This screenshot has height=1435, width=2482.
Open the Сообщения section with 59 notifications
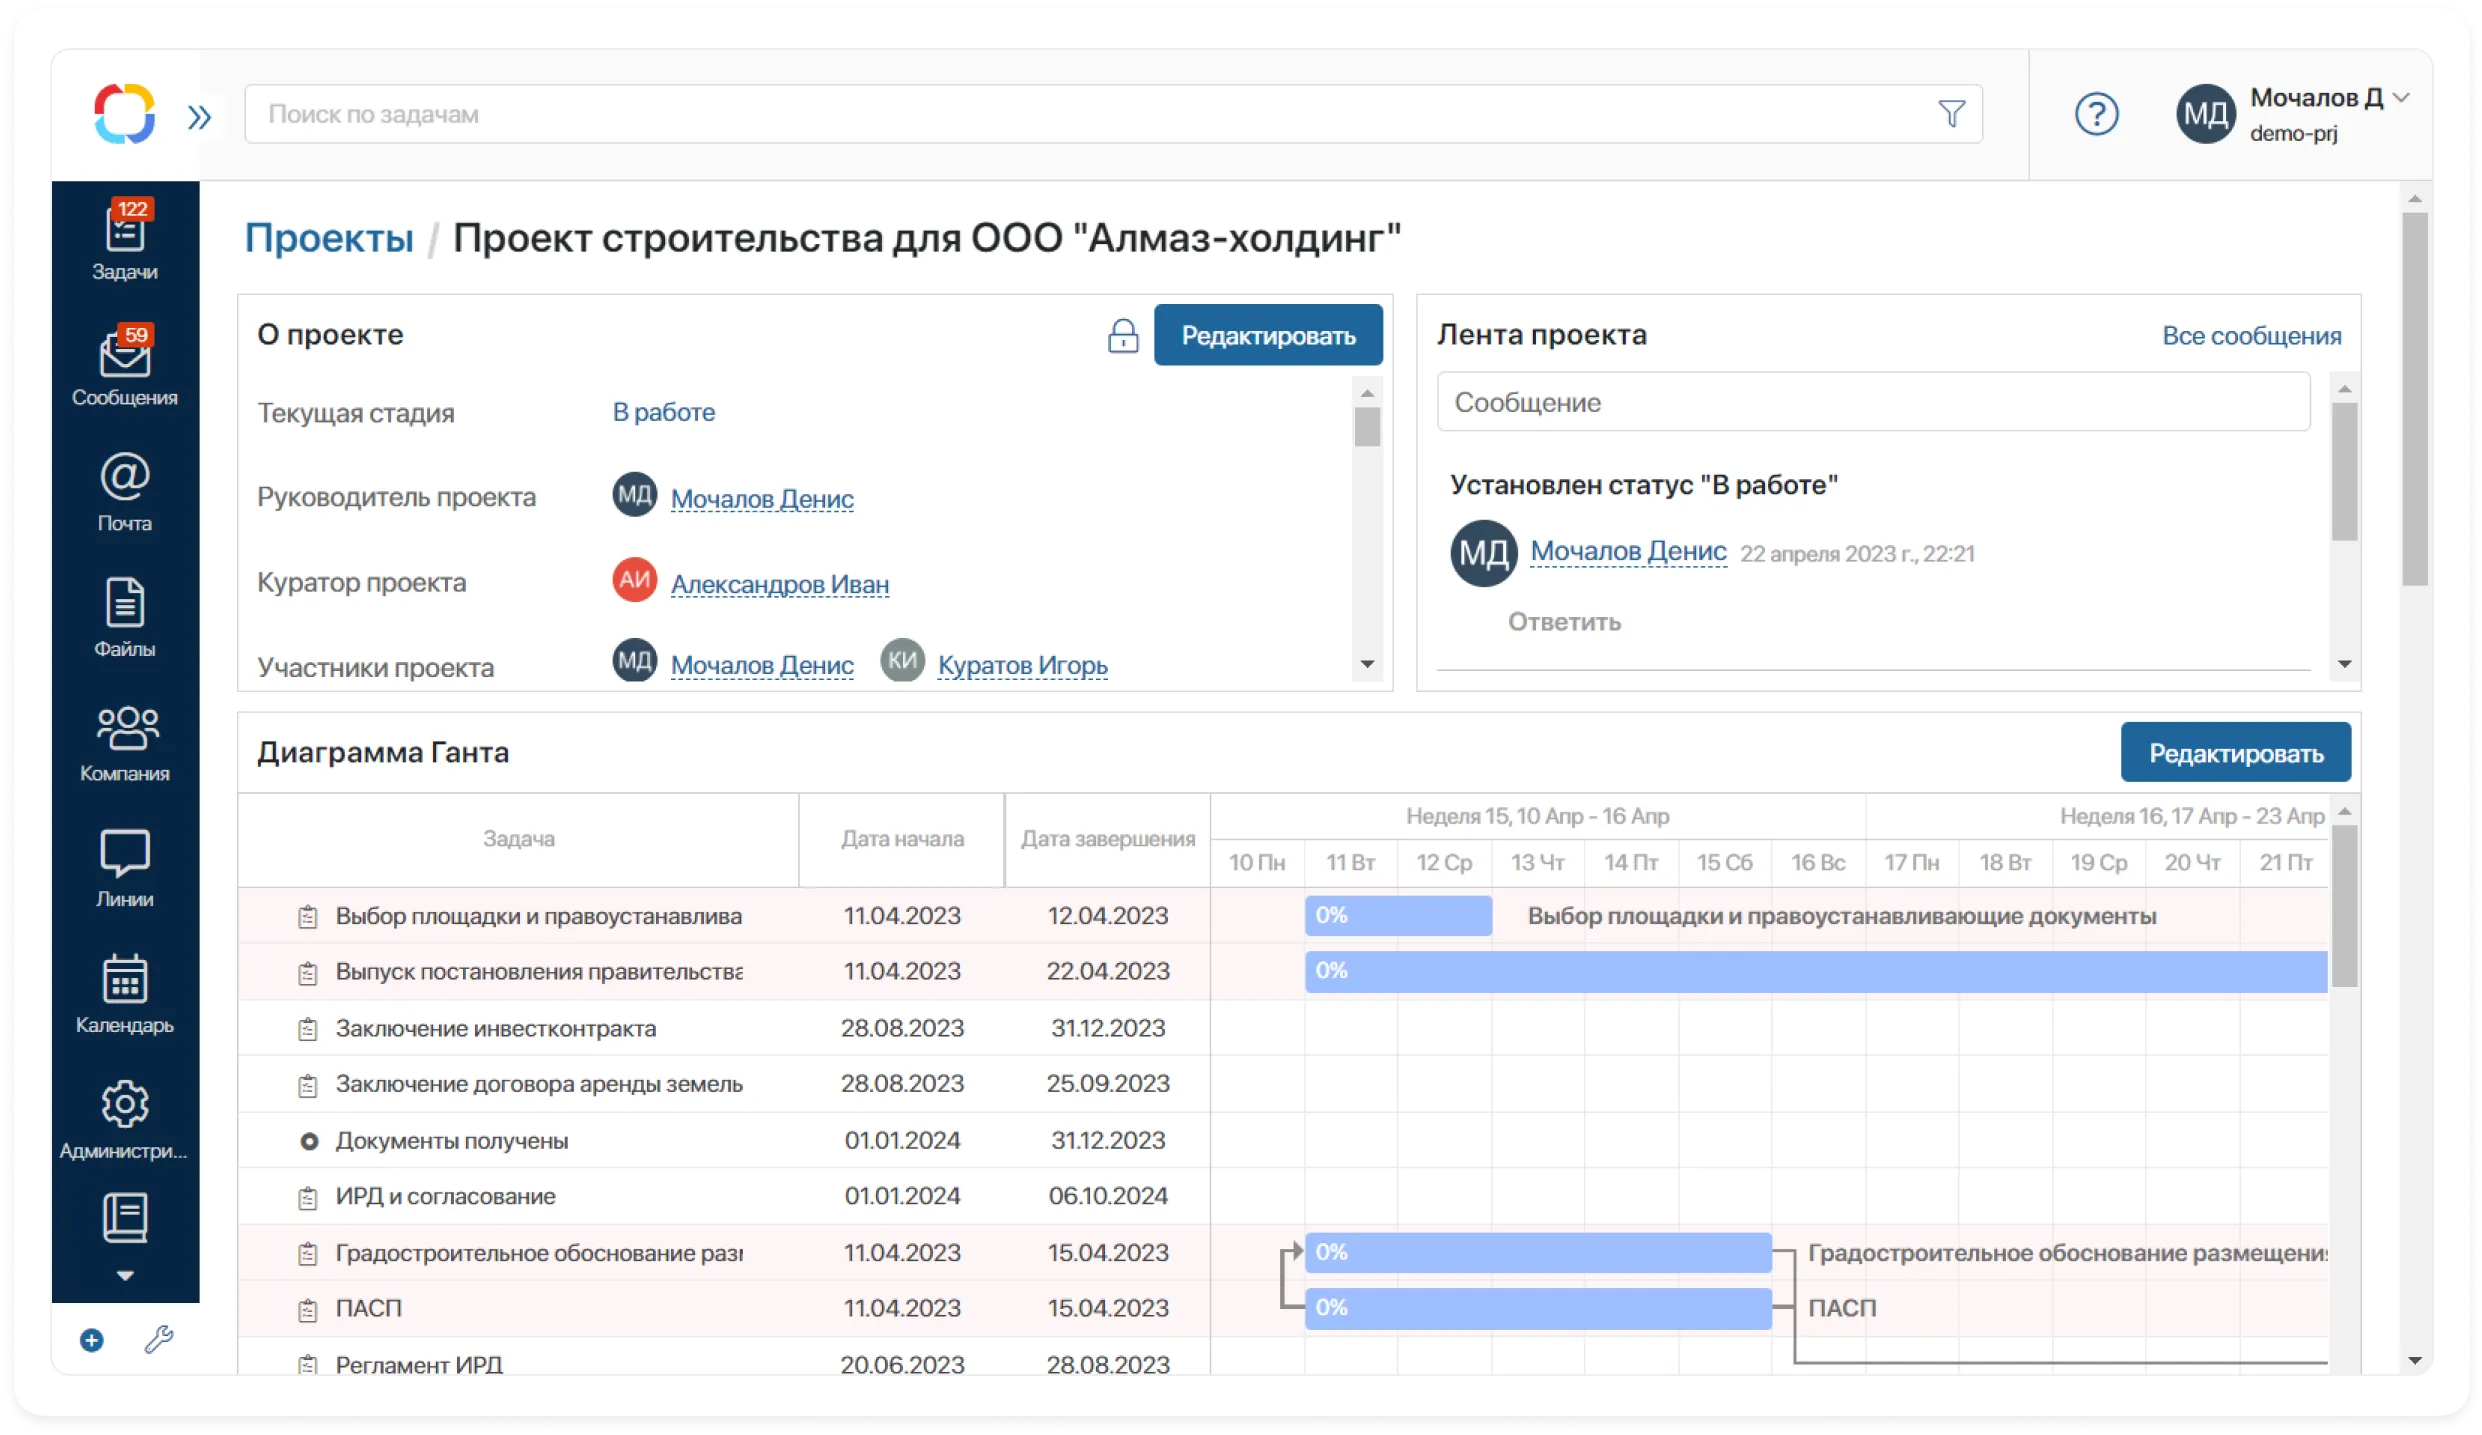124,370
